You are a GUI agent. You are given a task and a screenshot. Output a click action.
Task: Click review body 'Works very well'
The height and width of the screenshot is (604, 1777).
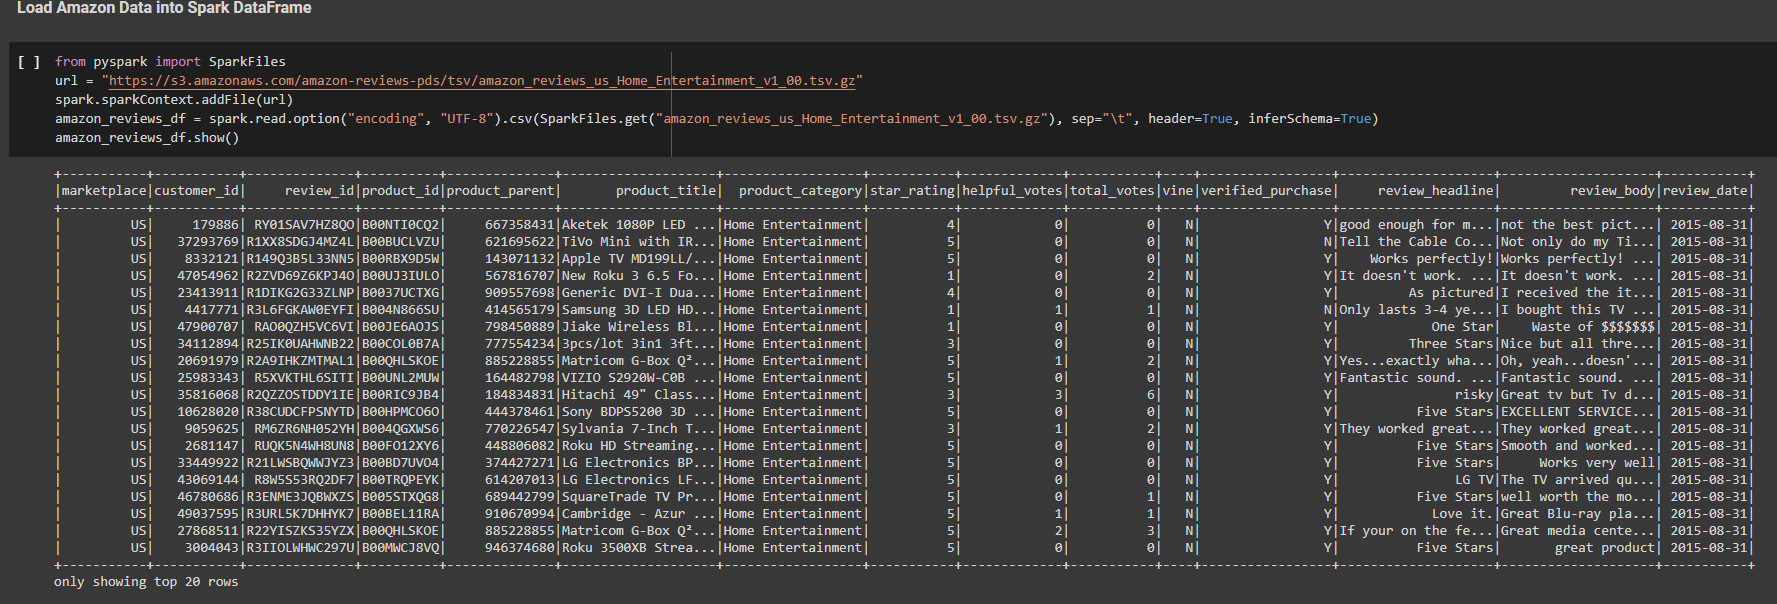coord(1597,463)
